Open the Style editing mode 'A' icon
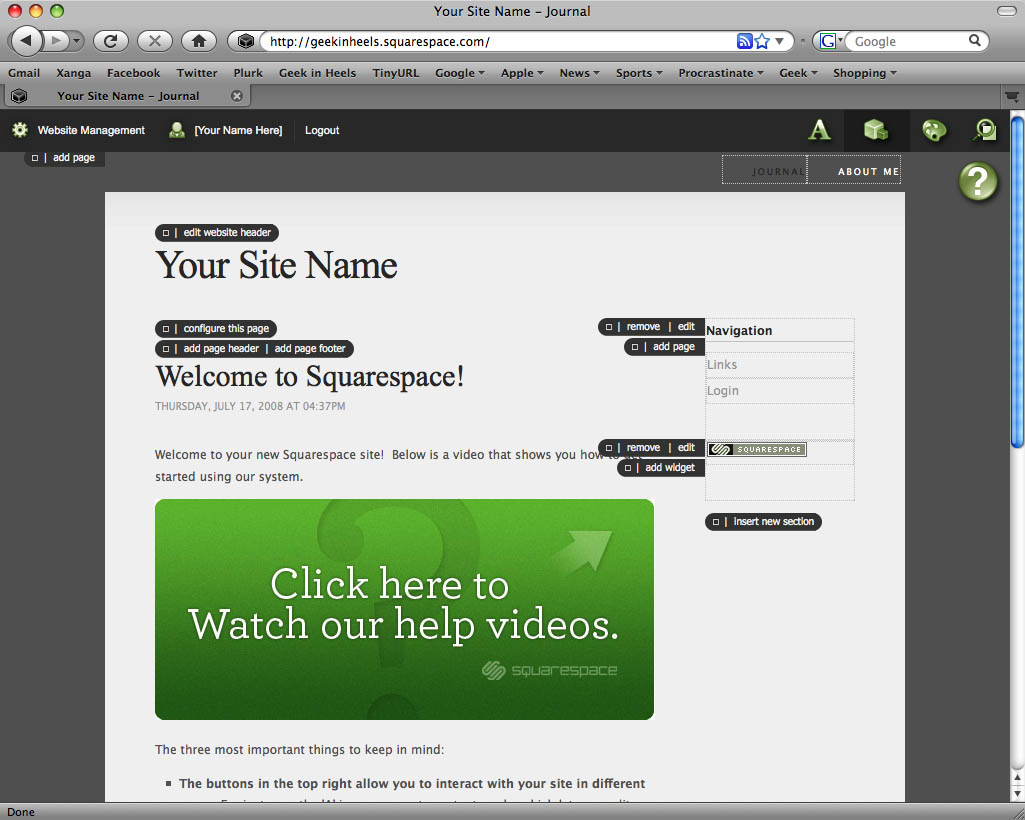Viewport: 1025px width, 820px height. tap(819, 129)
